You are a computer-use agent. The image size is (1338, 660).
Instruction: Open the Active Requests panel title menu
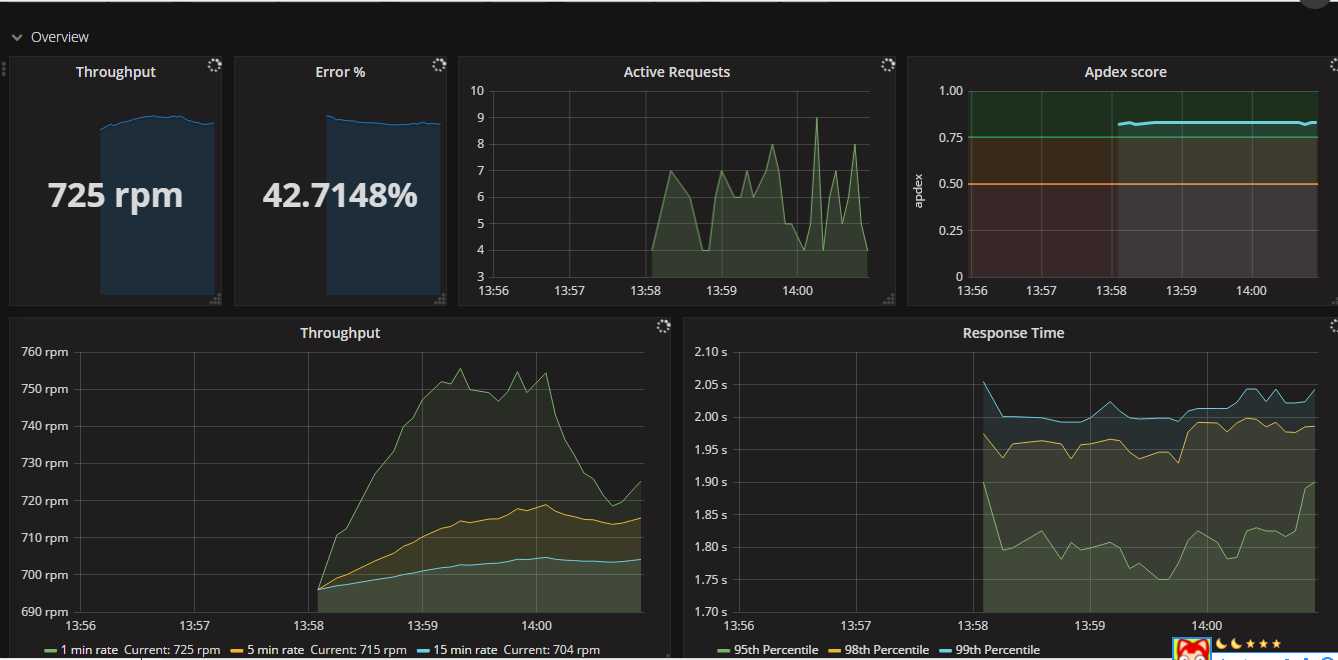677,72
